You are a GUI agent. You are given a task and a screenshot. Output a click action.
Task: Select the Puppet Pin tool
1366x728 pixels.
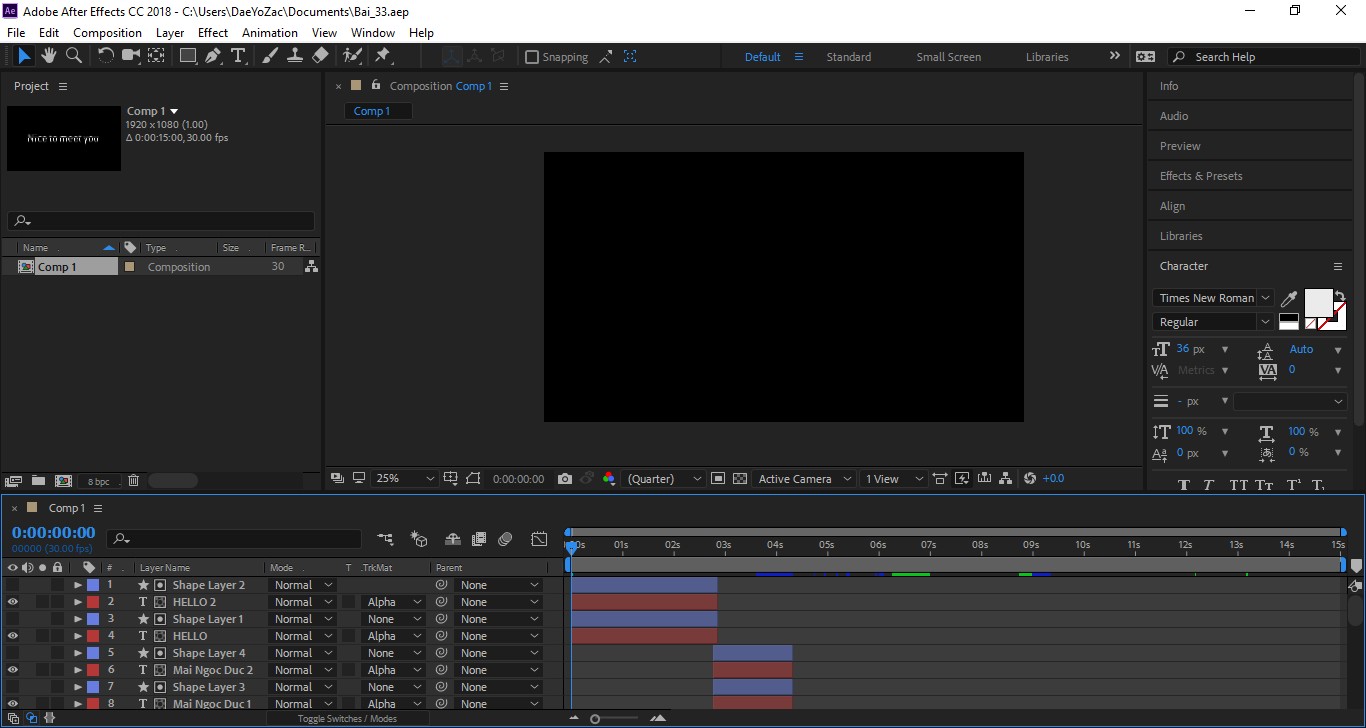pyautogui.click(x=382, y=56)
